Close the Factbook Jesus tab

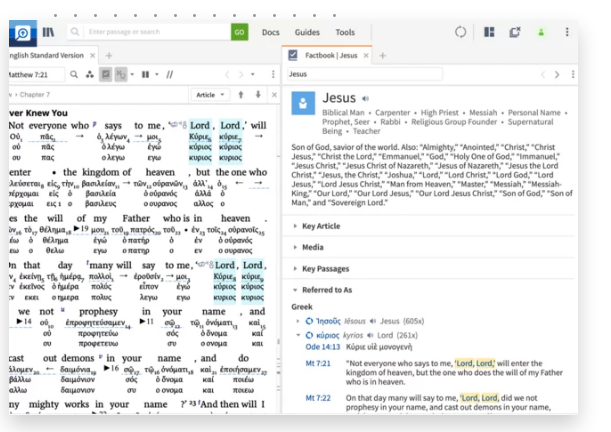[366, 55]
